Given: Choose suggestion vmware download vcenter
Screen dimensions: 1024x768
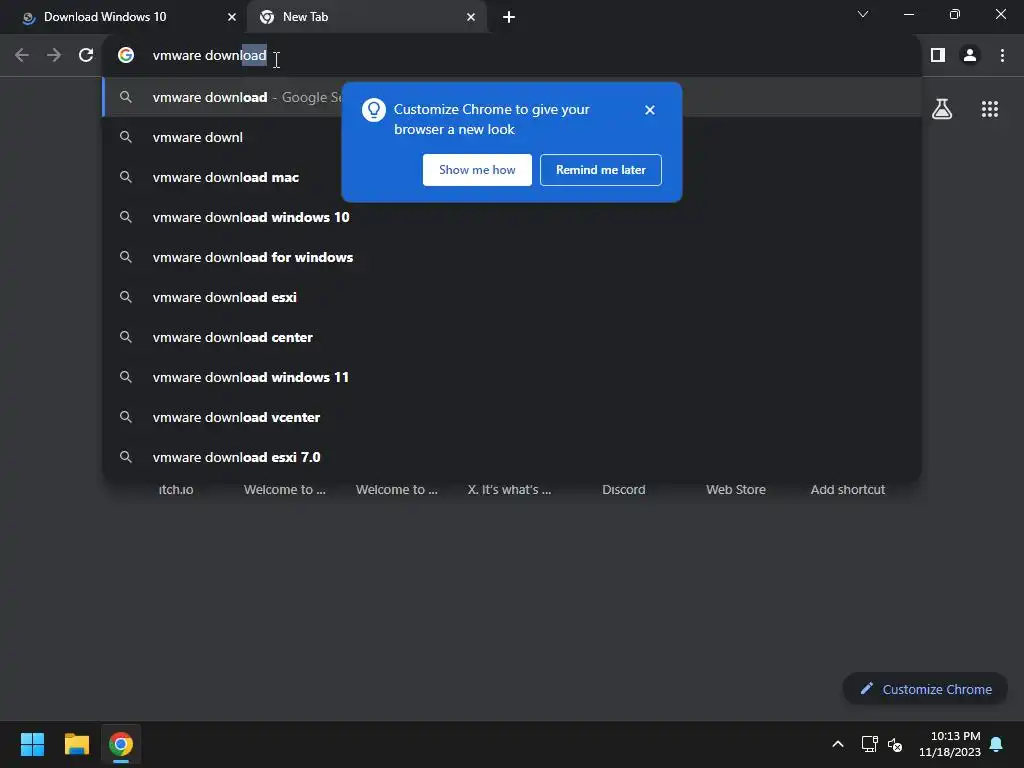Looking at the screenshot, I should (x=512, y=417).
